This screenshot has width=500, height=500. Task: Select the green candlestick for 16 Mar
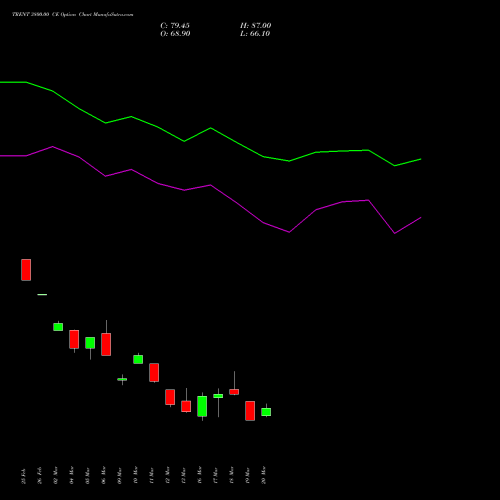click(x=202, y=406)
